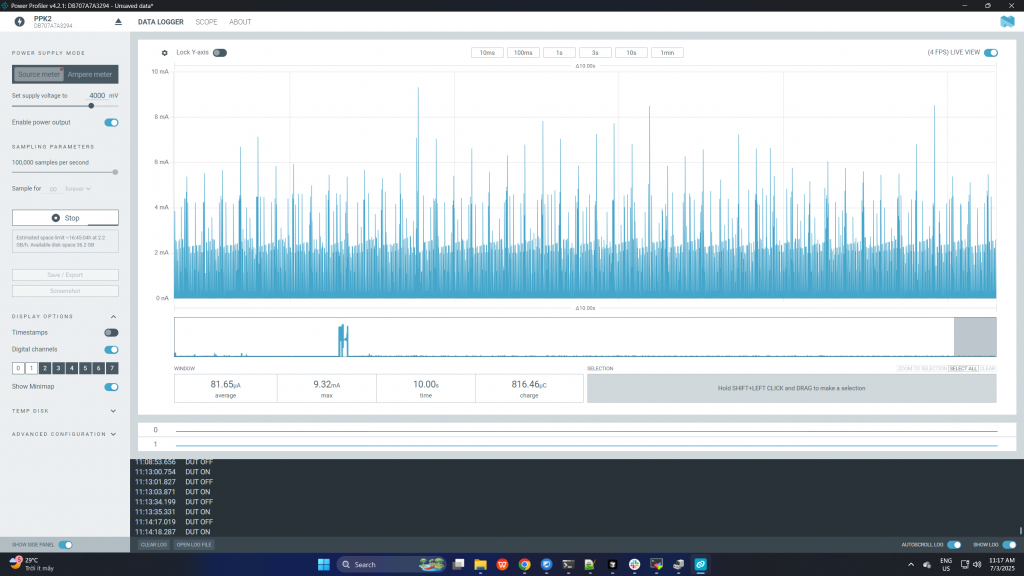
Task: Open File Explorer from the taskbar
Action: pyautogui.click(x=480, y=564)
